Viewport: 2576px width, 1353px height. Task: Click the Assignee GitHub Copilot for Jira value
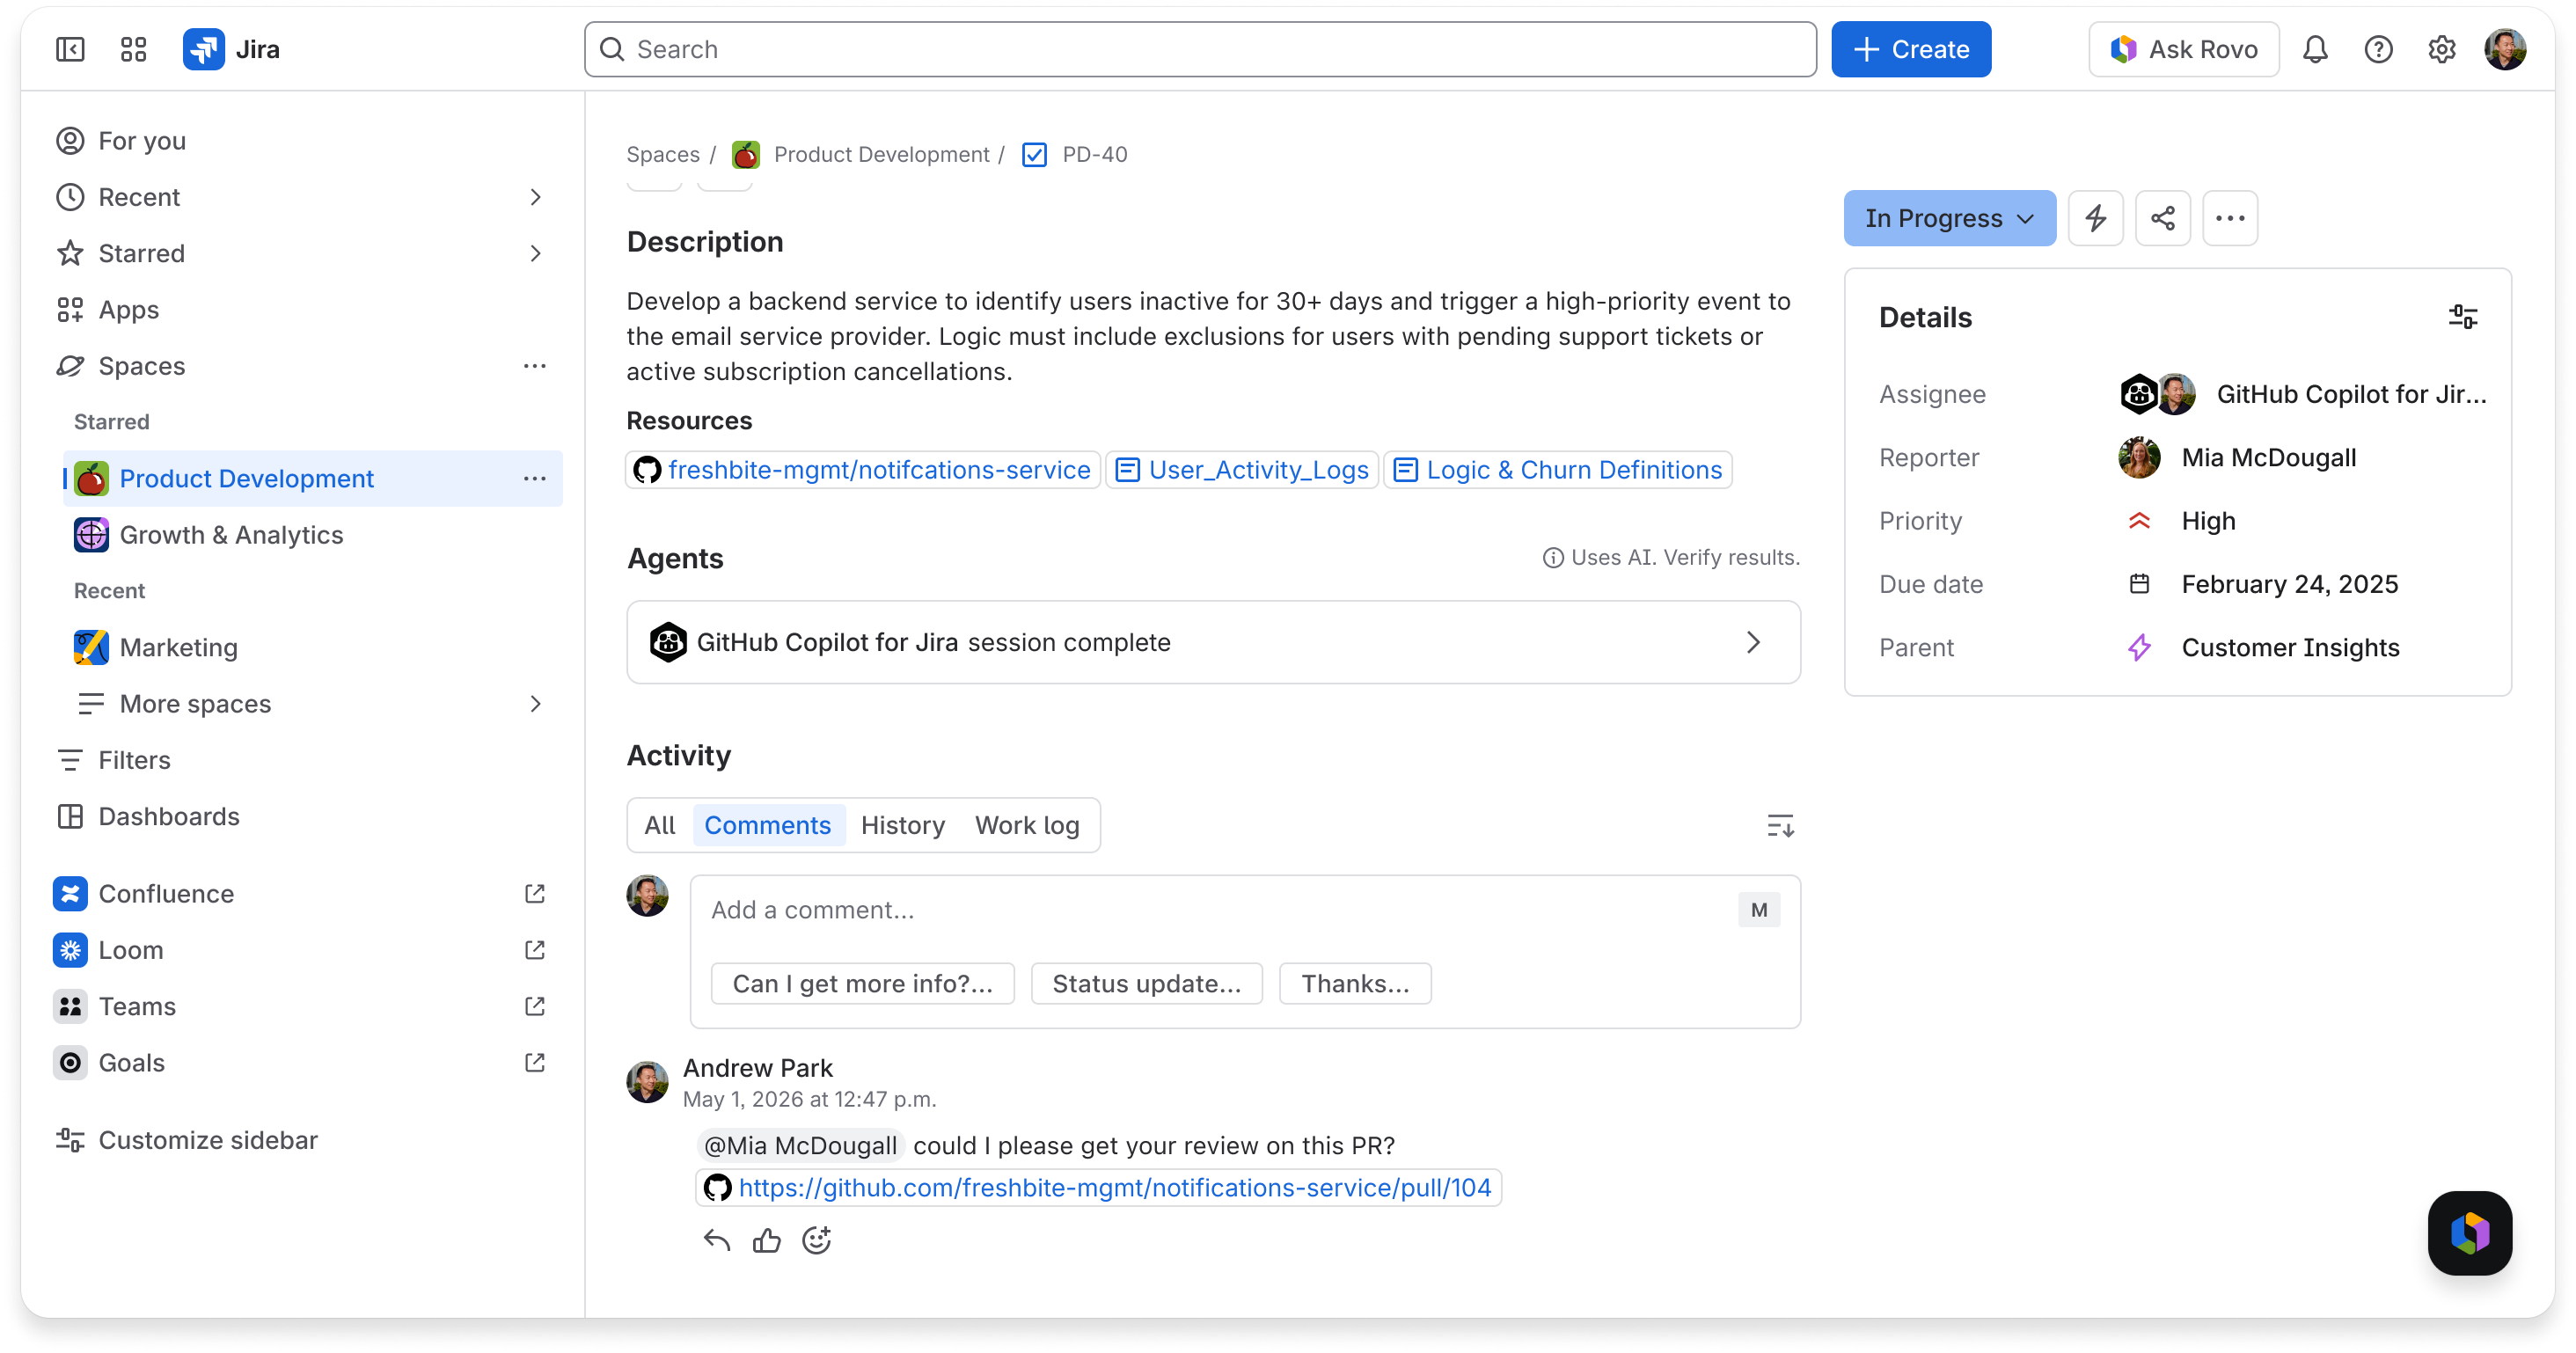tap(2303, 394)
